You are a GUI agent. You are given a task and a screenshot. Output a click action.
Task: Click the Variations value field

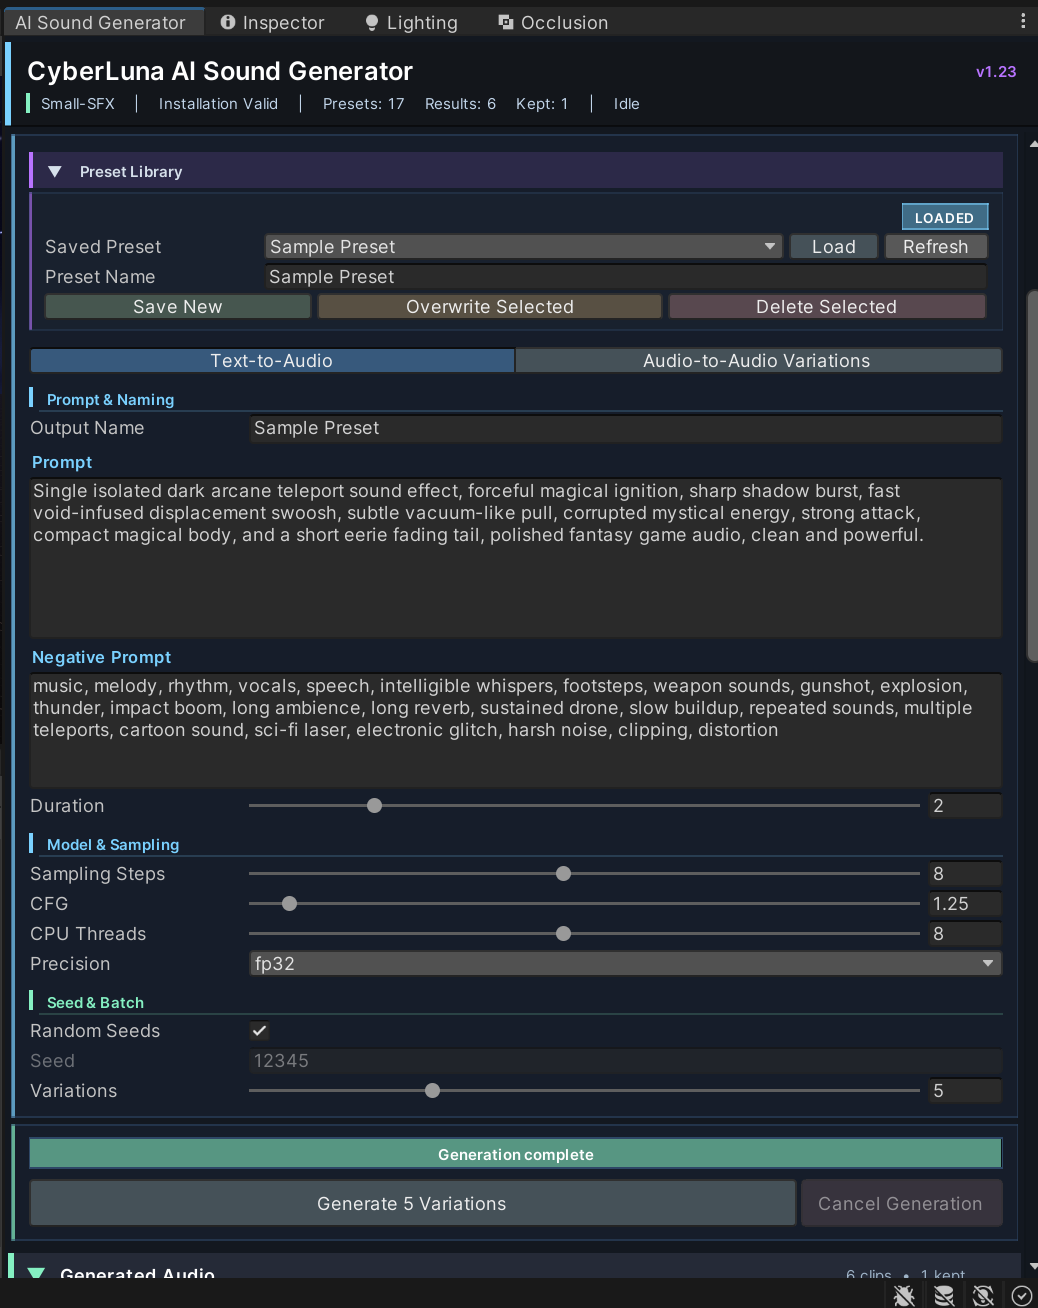click(965, 1091)
